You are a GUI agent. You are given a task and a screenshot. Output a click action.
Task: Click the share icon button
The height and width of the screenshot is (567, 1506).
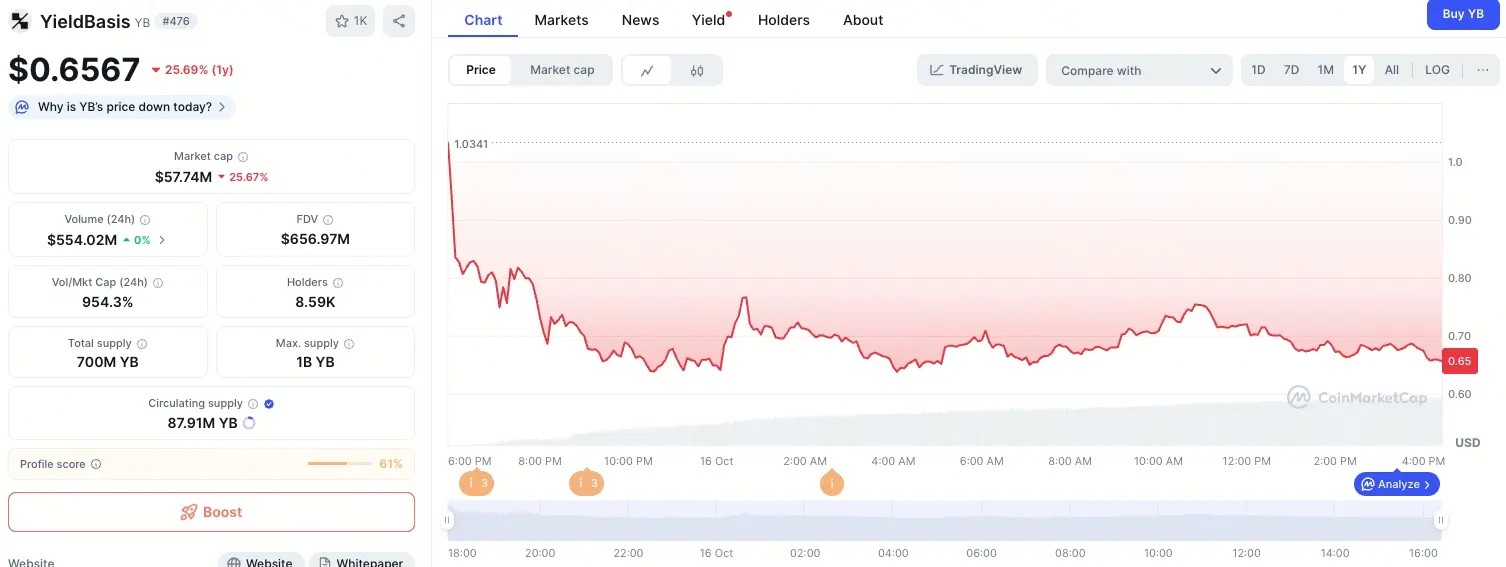(x=399, y=21)
